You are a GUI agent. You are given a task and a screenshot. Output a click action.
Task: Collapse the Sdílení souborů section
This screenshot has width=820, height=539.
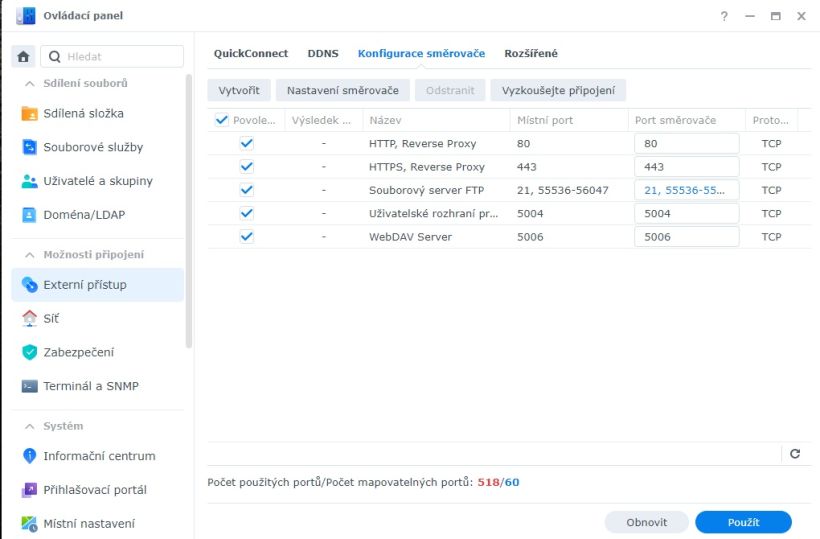[x=28, y=84]
